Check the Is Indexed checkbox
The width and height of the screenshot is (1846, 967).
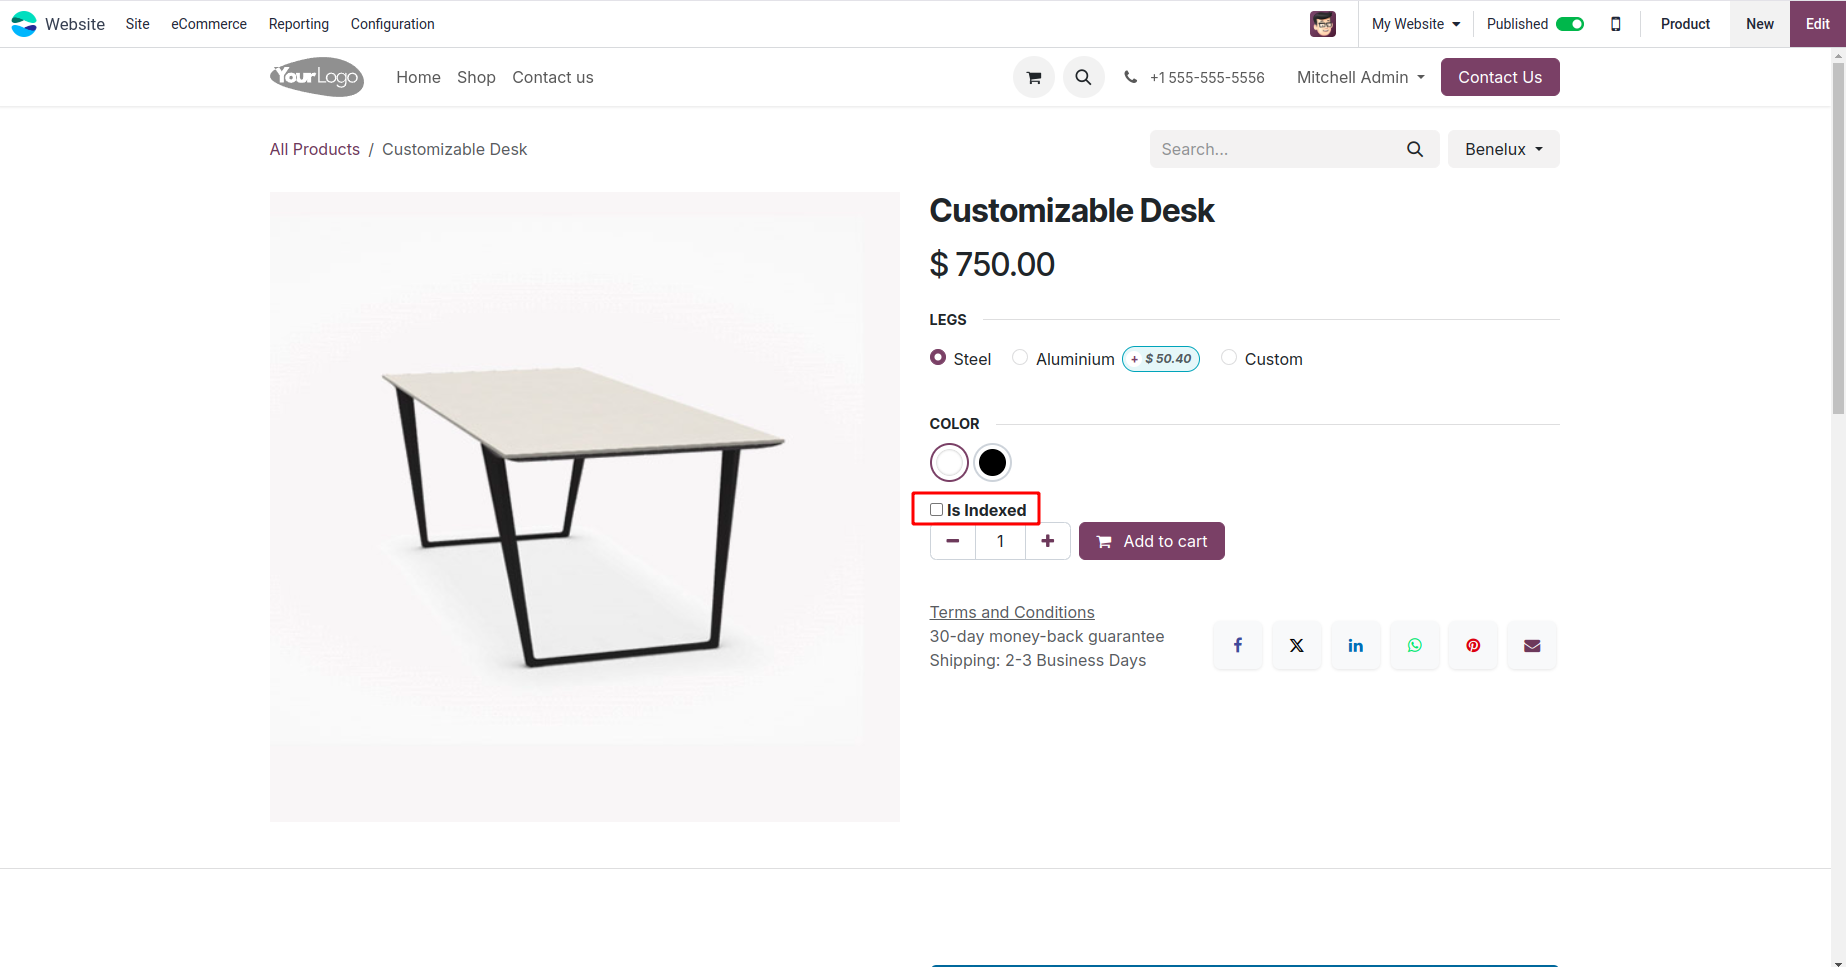[937, 510]
